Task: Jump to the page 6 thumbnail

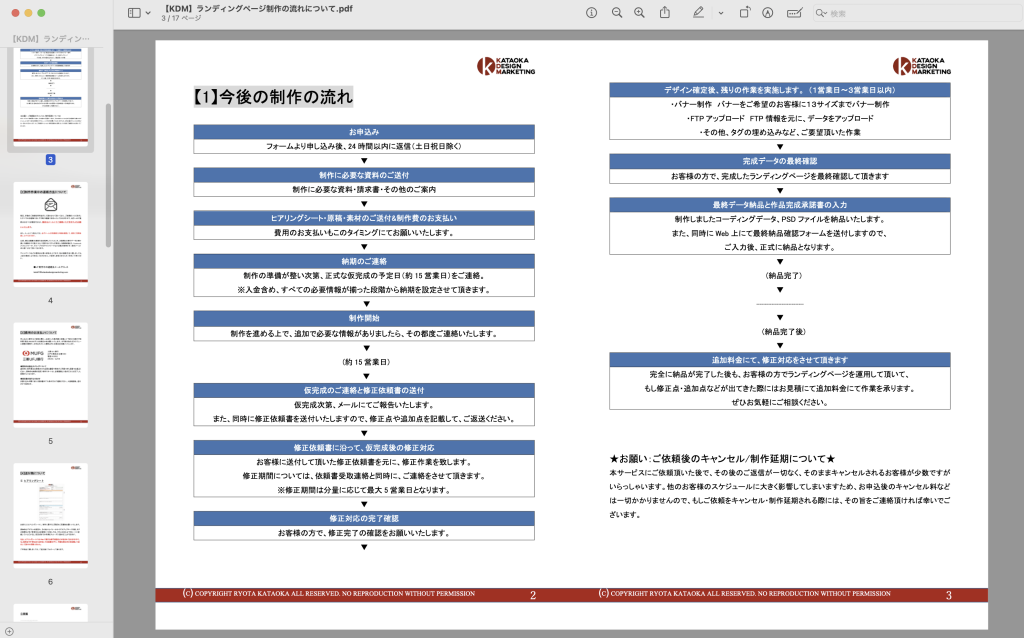Action: (50, 514)
